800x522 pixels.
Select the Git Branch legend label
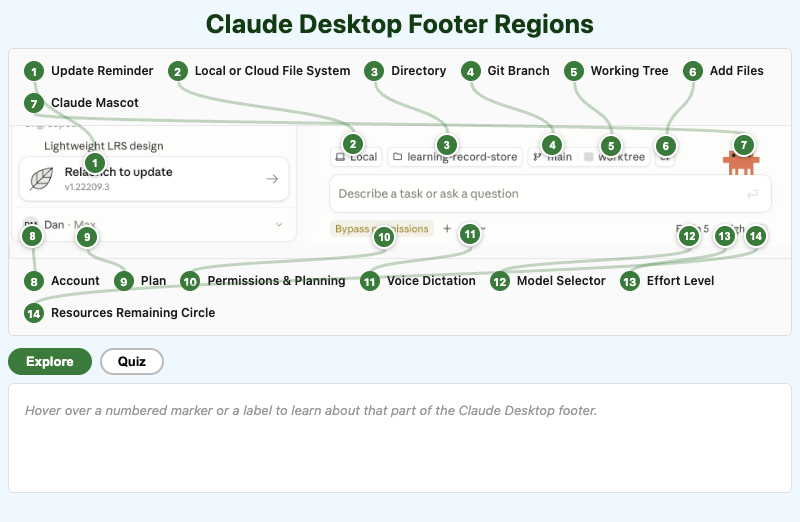click(x=518, y=71)
